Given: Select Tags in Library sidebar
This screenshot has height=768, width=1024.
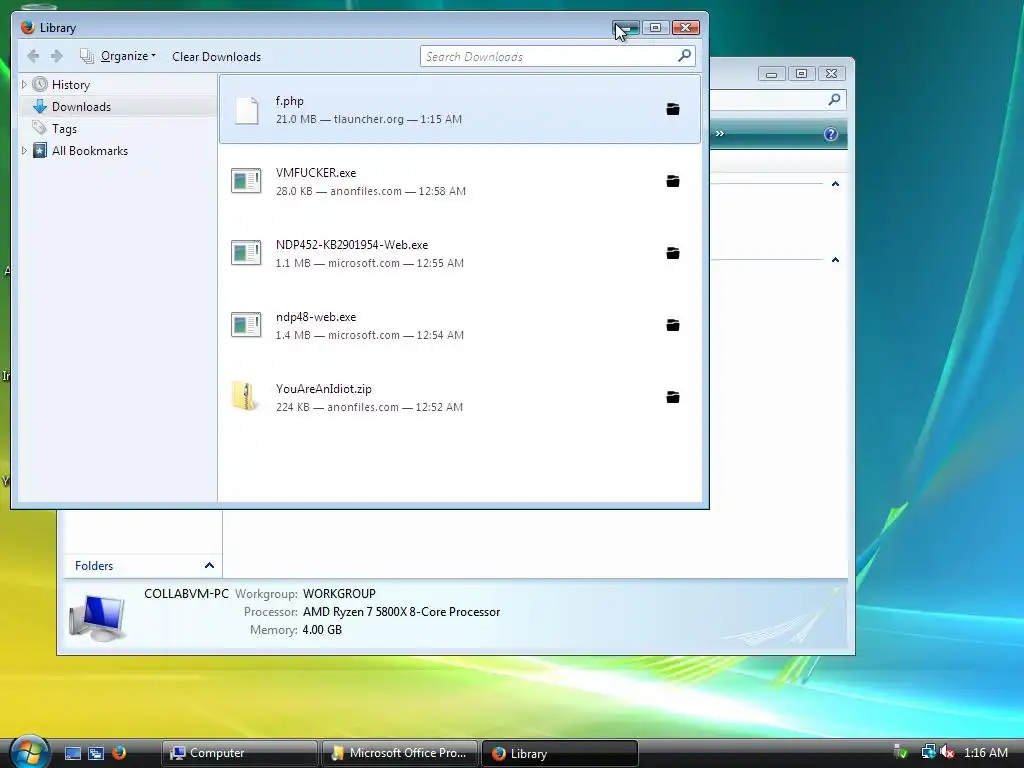Looking at the screenshot, I should click(64, 129).
